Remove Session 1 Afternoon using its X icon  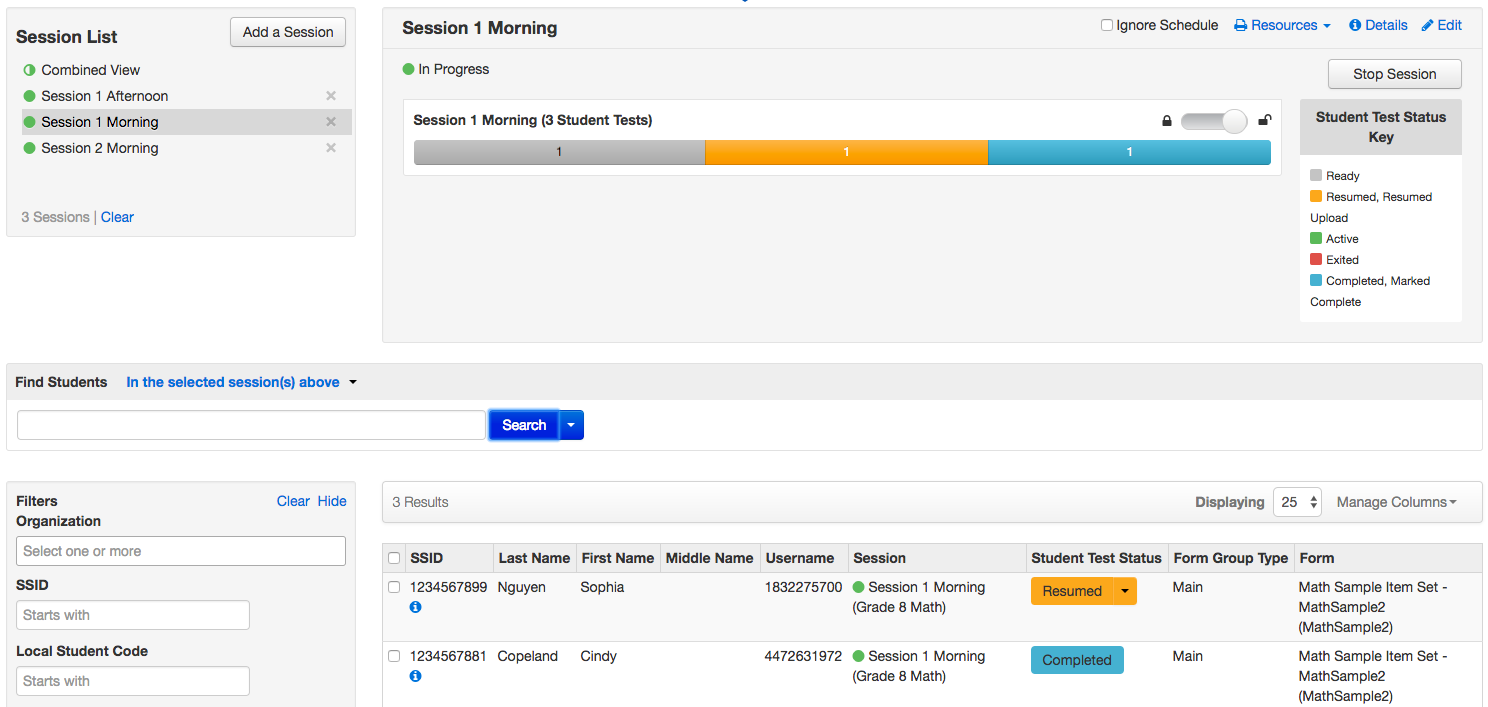pyautogui.click(x=331, y=96)
